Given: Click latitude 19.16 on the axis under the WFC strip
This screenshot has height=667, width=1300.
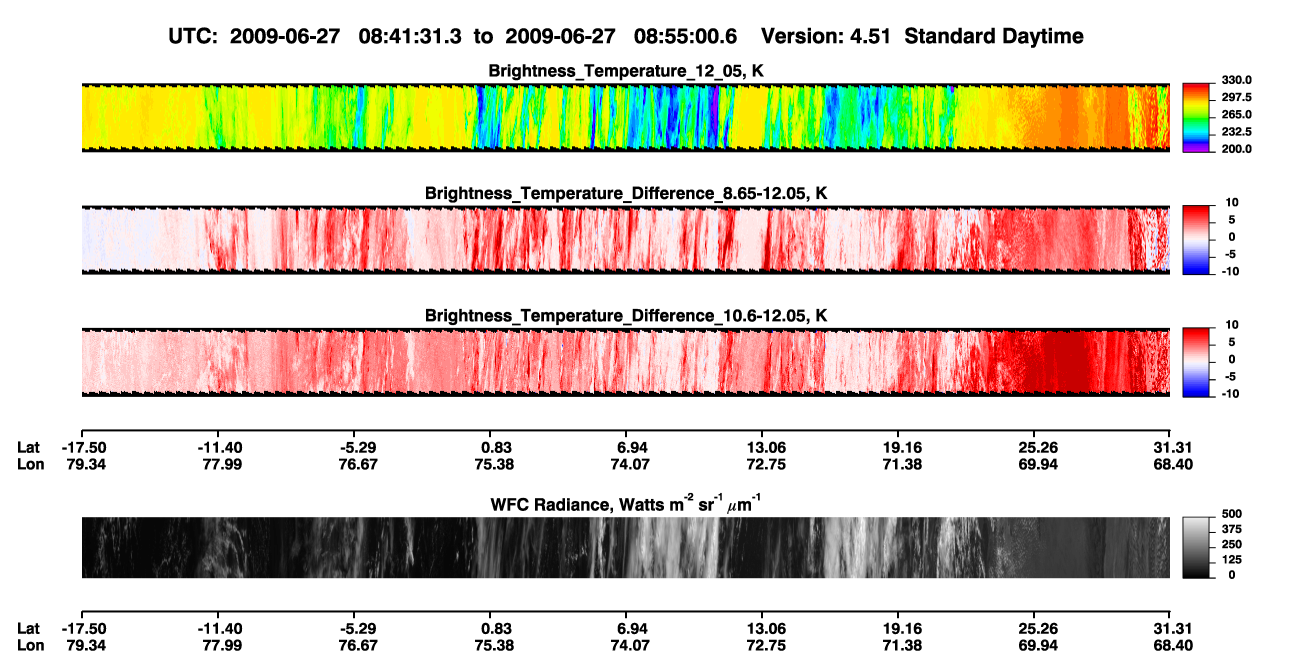Looking at the screenshot, I should coord(898,628).
